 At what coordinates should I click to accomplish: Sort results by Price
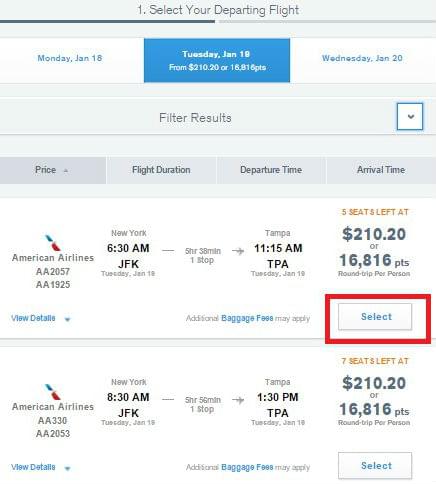[53, 170]
